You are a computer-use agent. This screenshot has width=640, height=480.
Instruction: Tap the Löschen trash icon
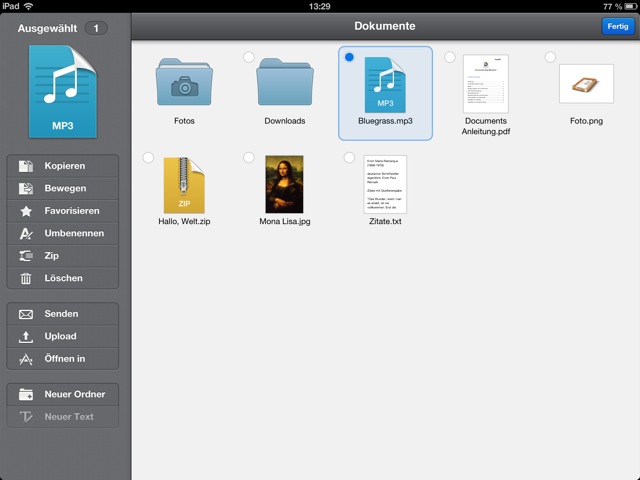coord(26,279)
